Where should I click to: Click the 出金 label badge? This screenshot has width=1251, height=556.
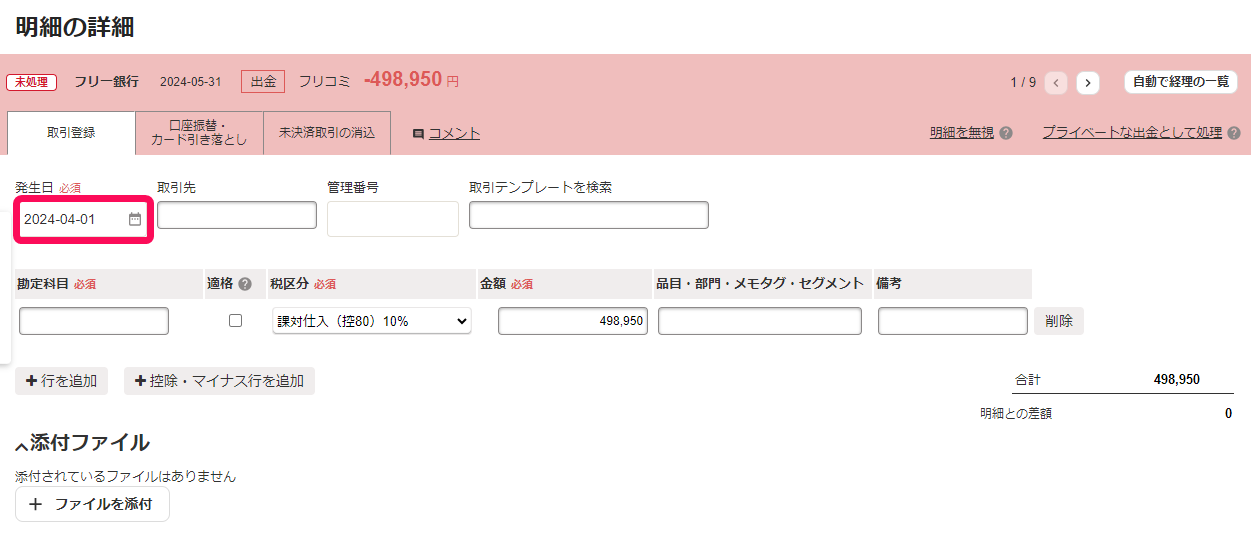coord(263,81)
